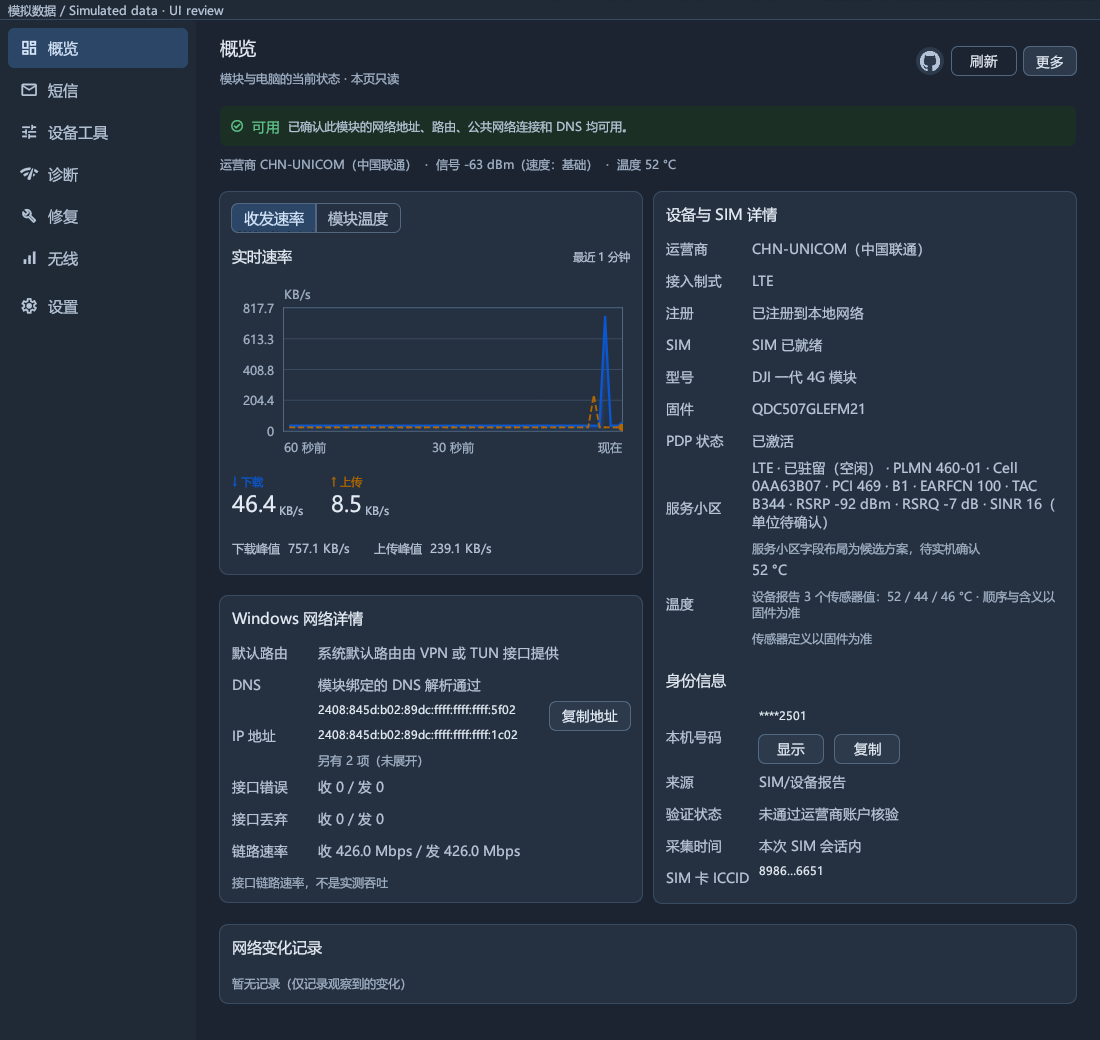1100x1040 pixels.
Task: Click the 上传 8.5 KB/s value
Action: click(360, 505)
